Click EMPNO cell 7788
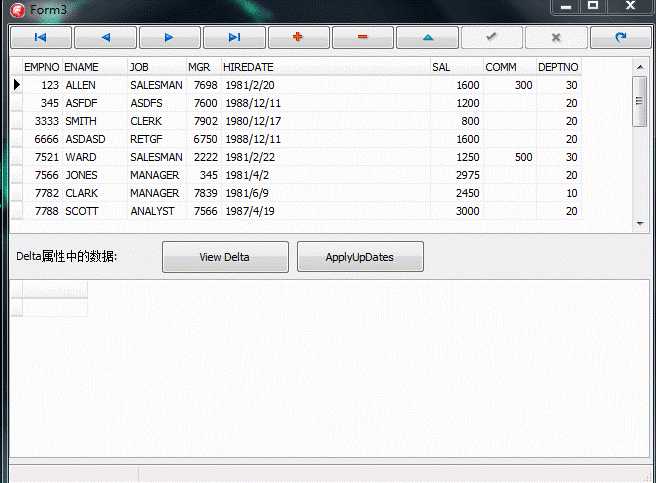The image size is (656, 483). point(42,211)
